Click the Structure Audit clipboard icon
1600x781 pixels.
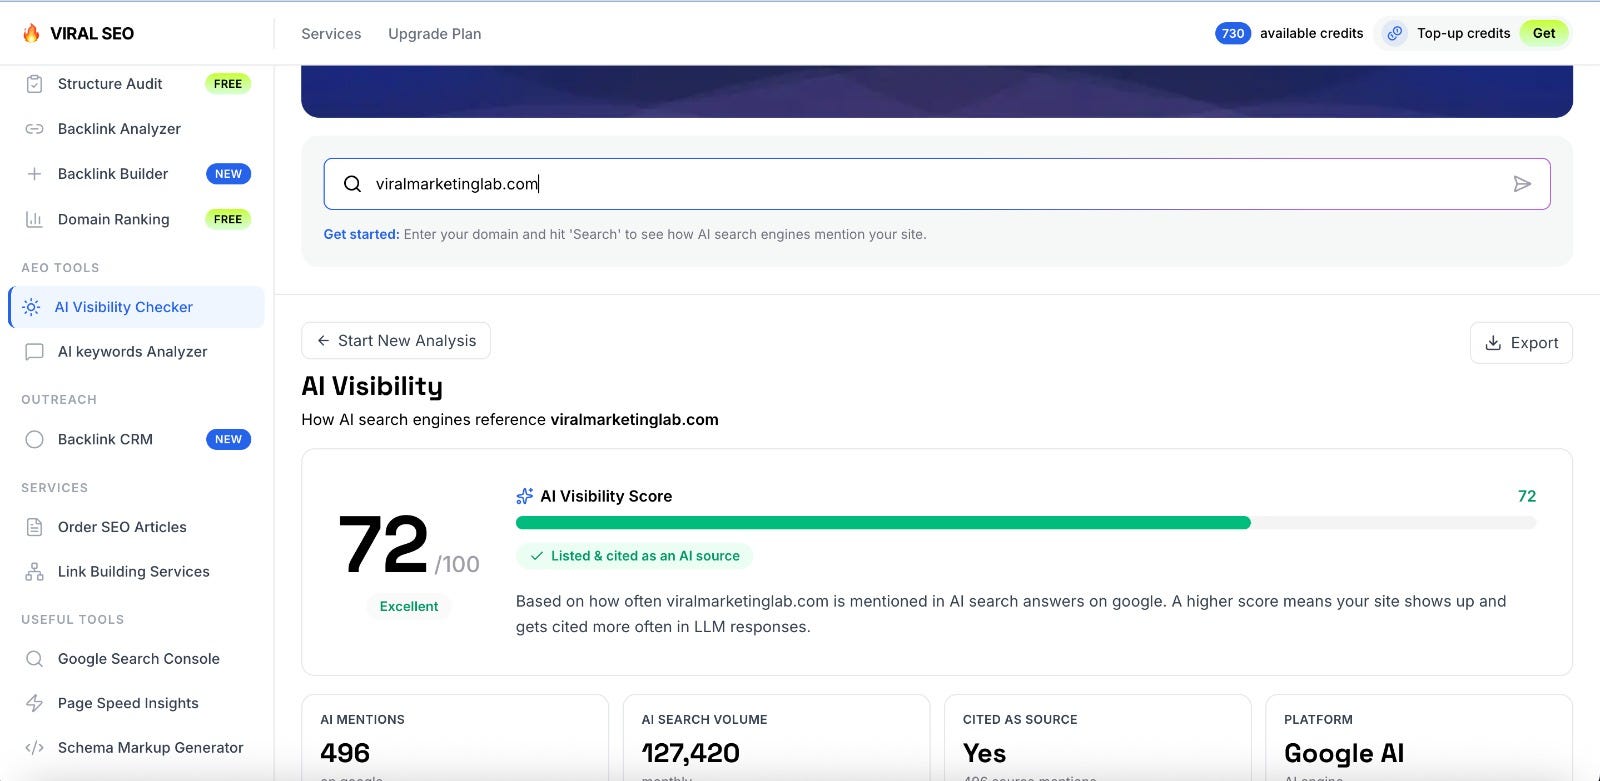pos(34,84)
